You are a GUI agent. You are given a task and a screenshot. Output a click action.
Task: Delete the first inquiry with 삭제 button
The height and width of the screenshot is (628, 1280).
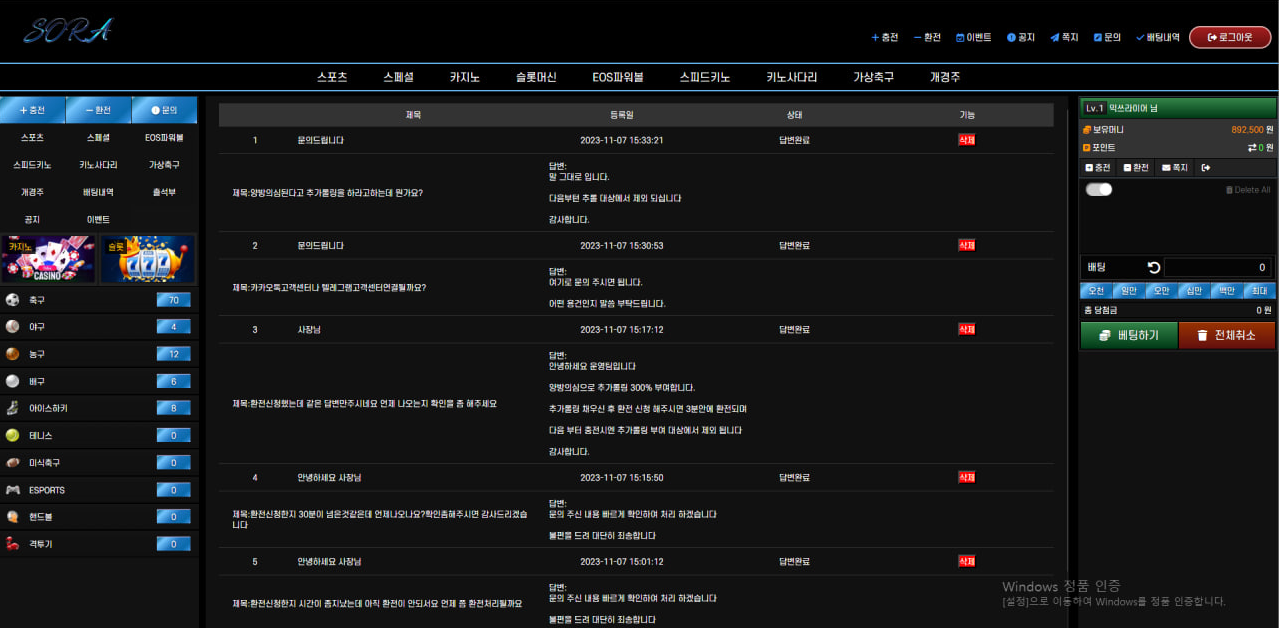coord(966,140)
